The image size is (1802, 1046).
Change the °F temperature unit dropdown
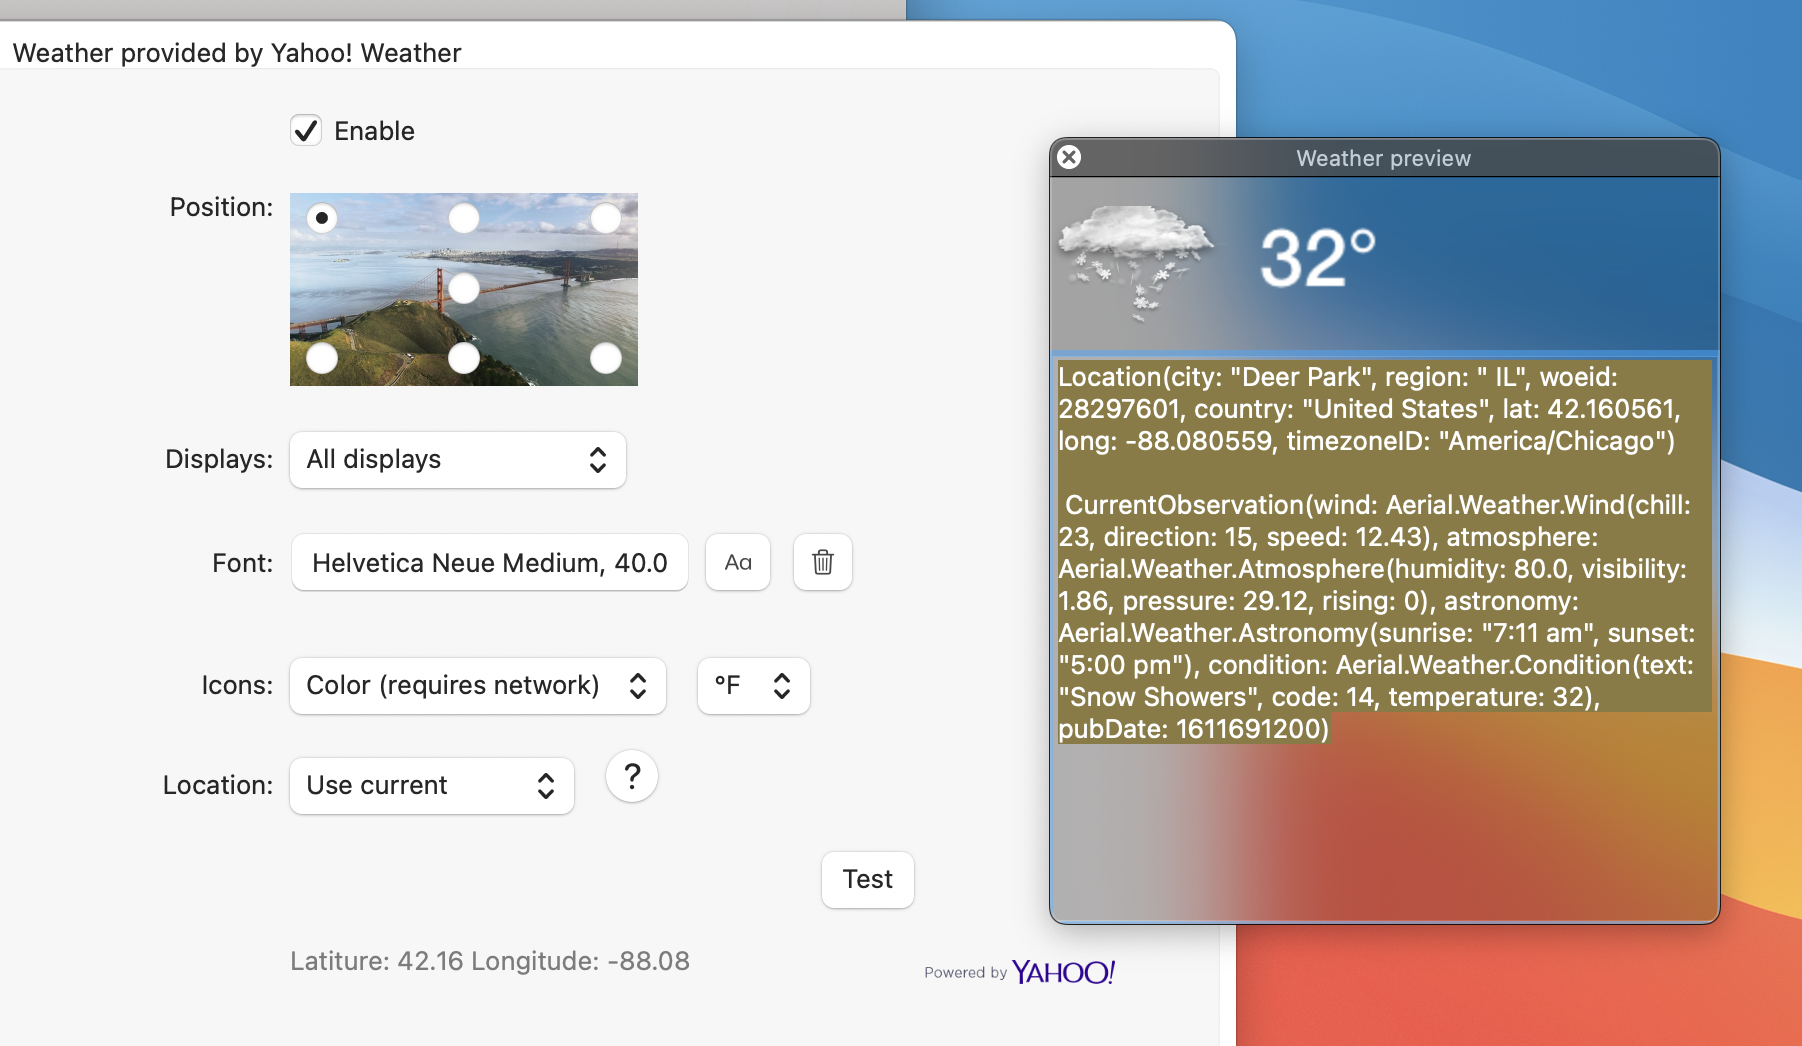coord(754,686)
